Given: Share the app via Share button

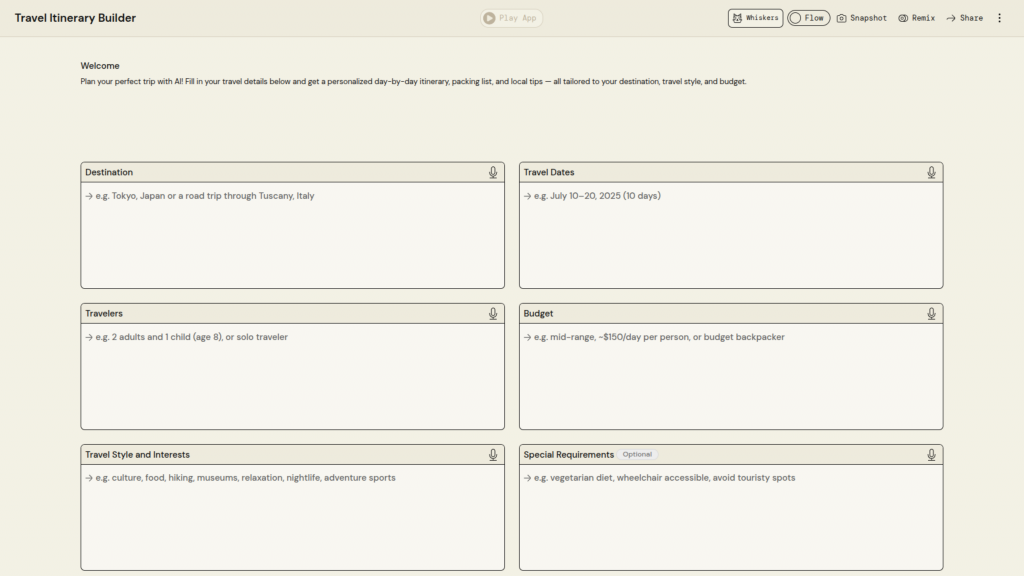Looking at the screenshot, I should coord(964,18).
